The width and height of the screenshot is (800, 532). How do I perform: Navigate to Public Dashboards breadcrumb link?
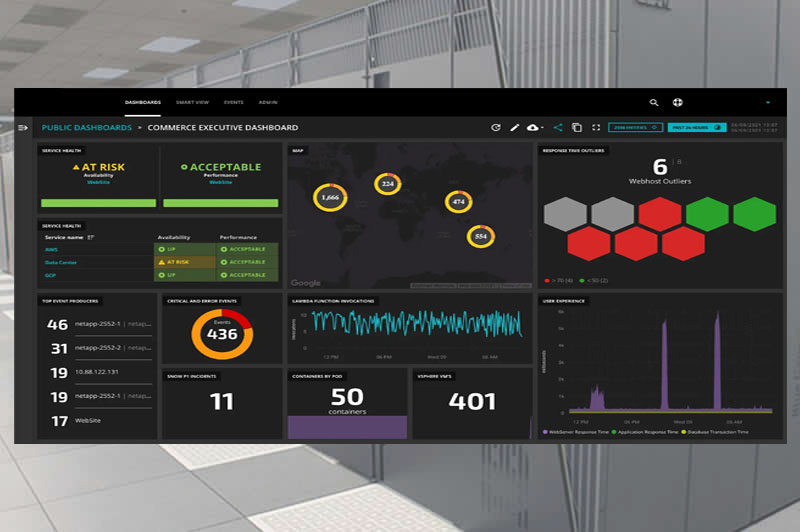click(86, 128)
